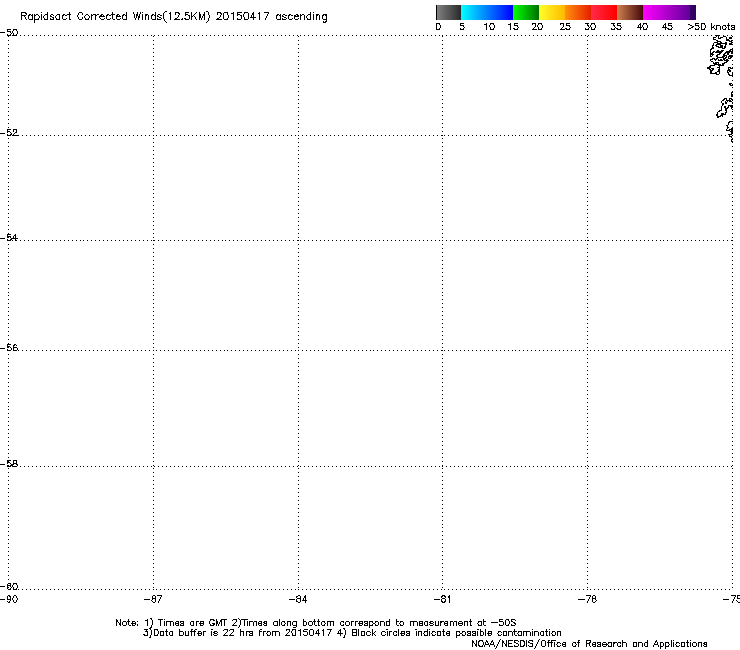Click the -87 longitude axis label
740x650 pixels.
click(153, 599)
